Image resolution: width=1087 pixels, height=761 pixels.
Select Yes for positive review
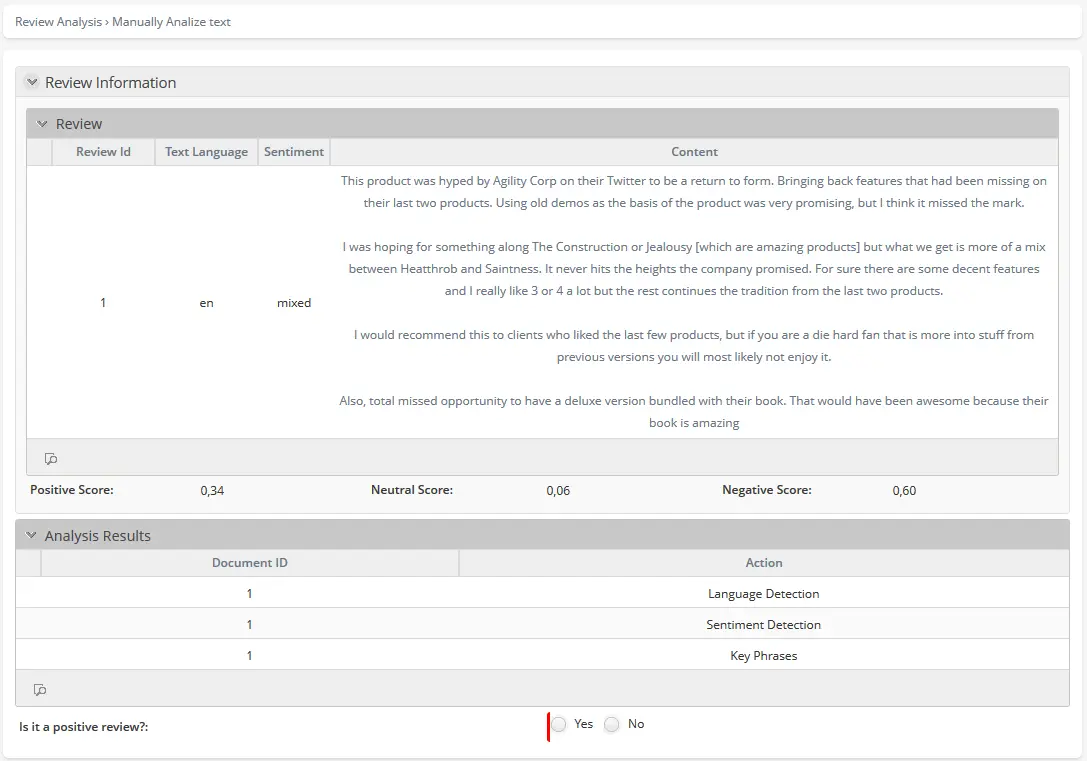point(559,724)
